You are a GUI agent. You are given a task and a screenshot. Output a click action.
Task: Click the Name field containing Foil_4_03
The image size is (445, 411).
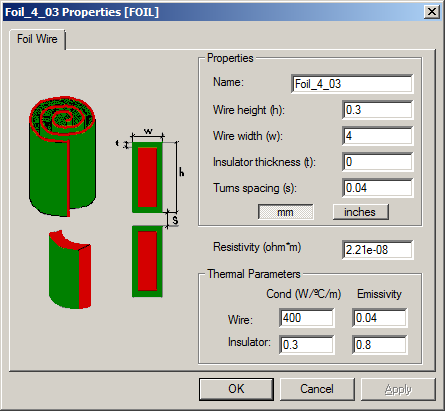(x=352, y=84)
